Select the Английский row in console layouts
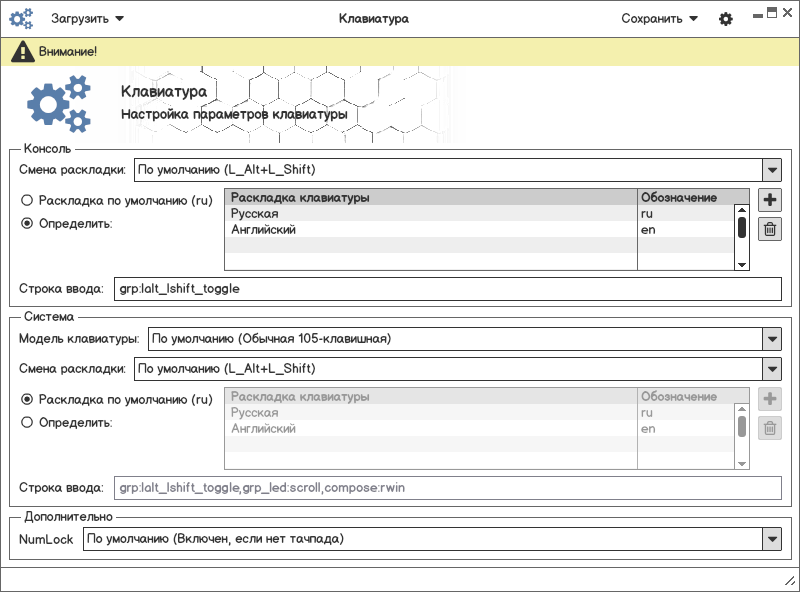This screenshot has width=800, height=592. 430,230
